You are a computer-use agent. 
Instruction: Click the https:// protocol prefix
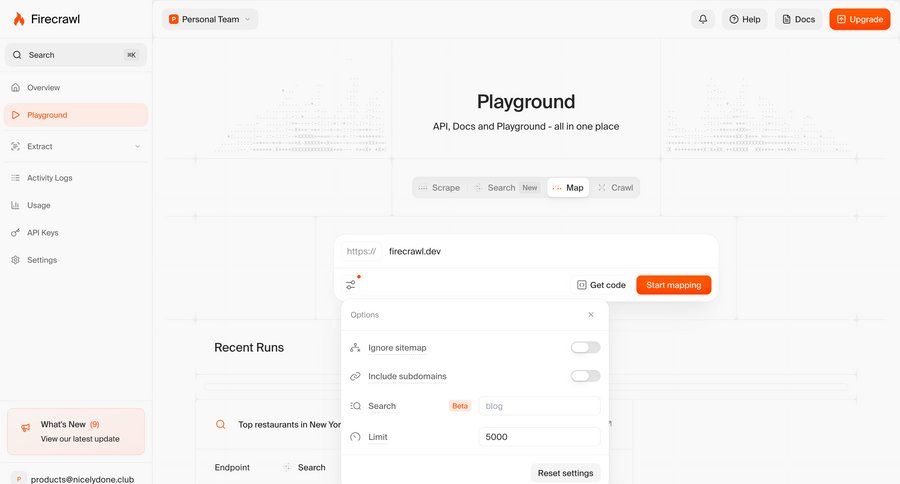pos(361,251)
